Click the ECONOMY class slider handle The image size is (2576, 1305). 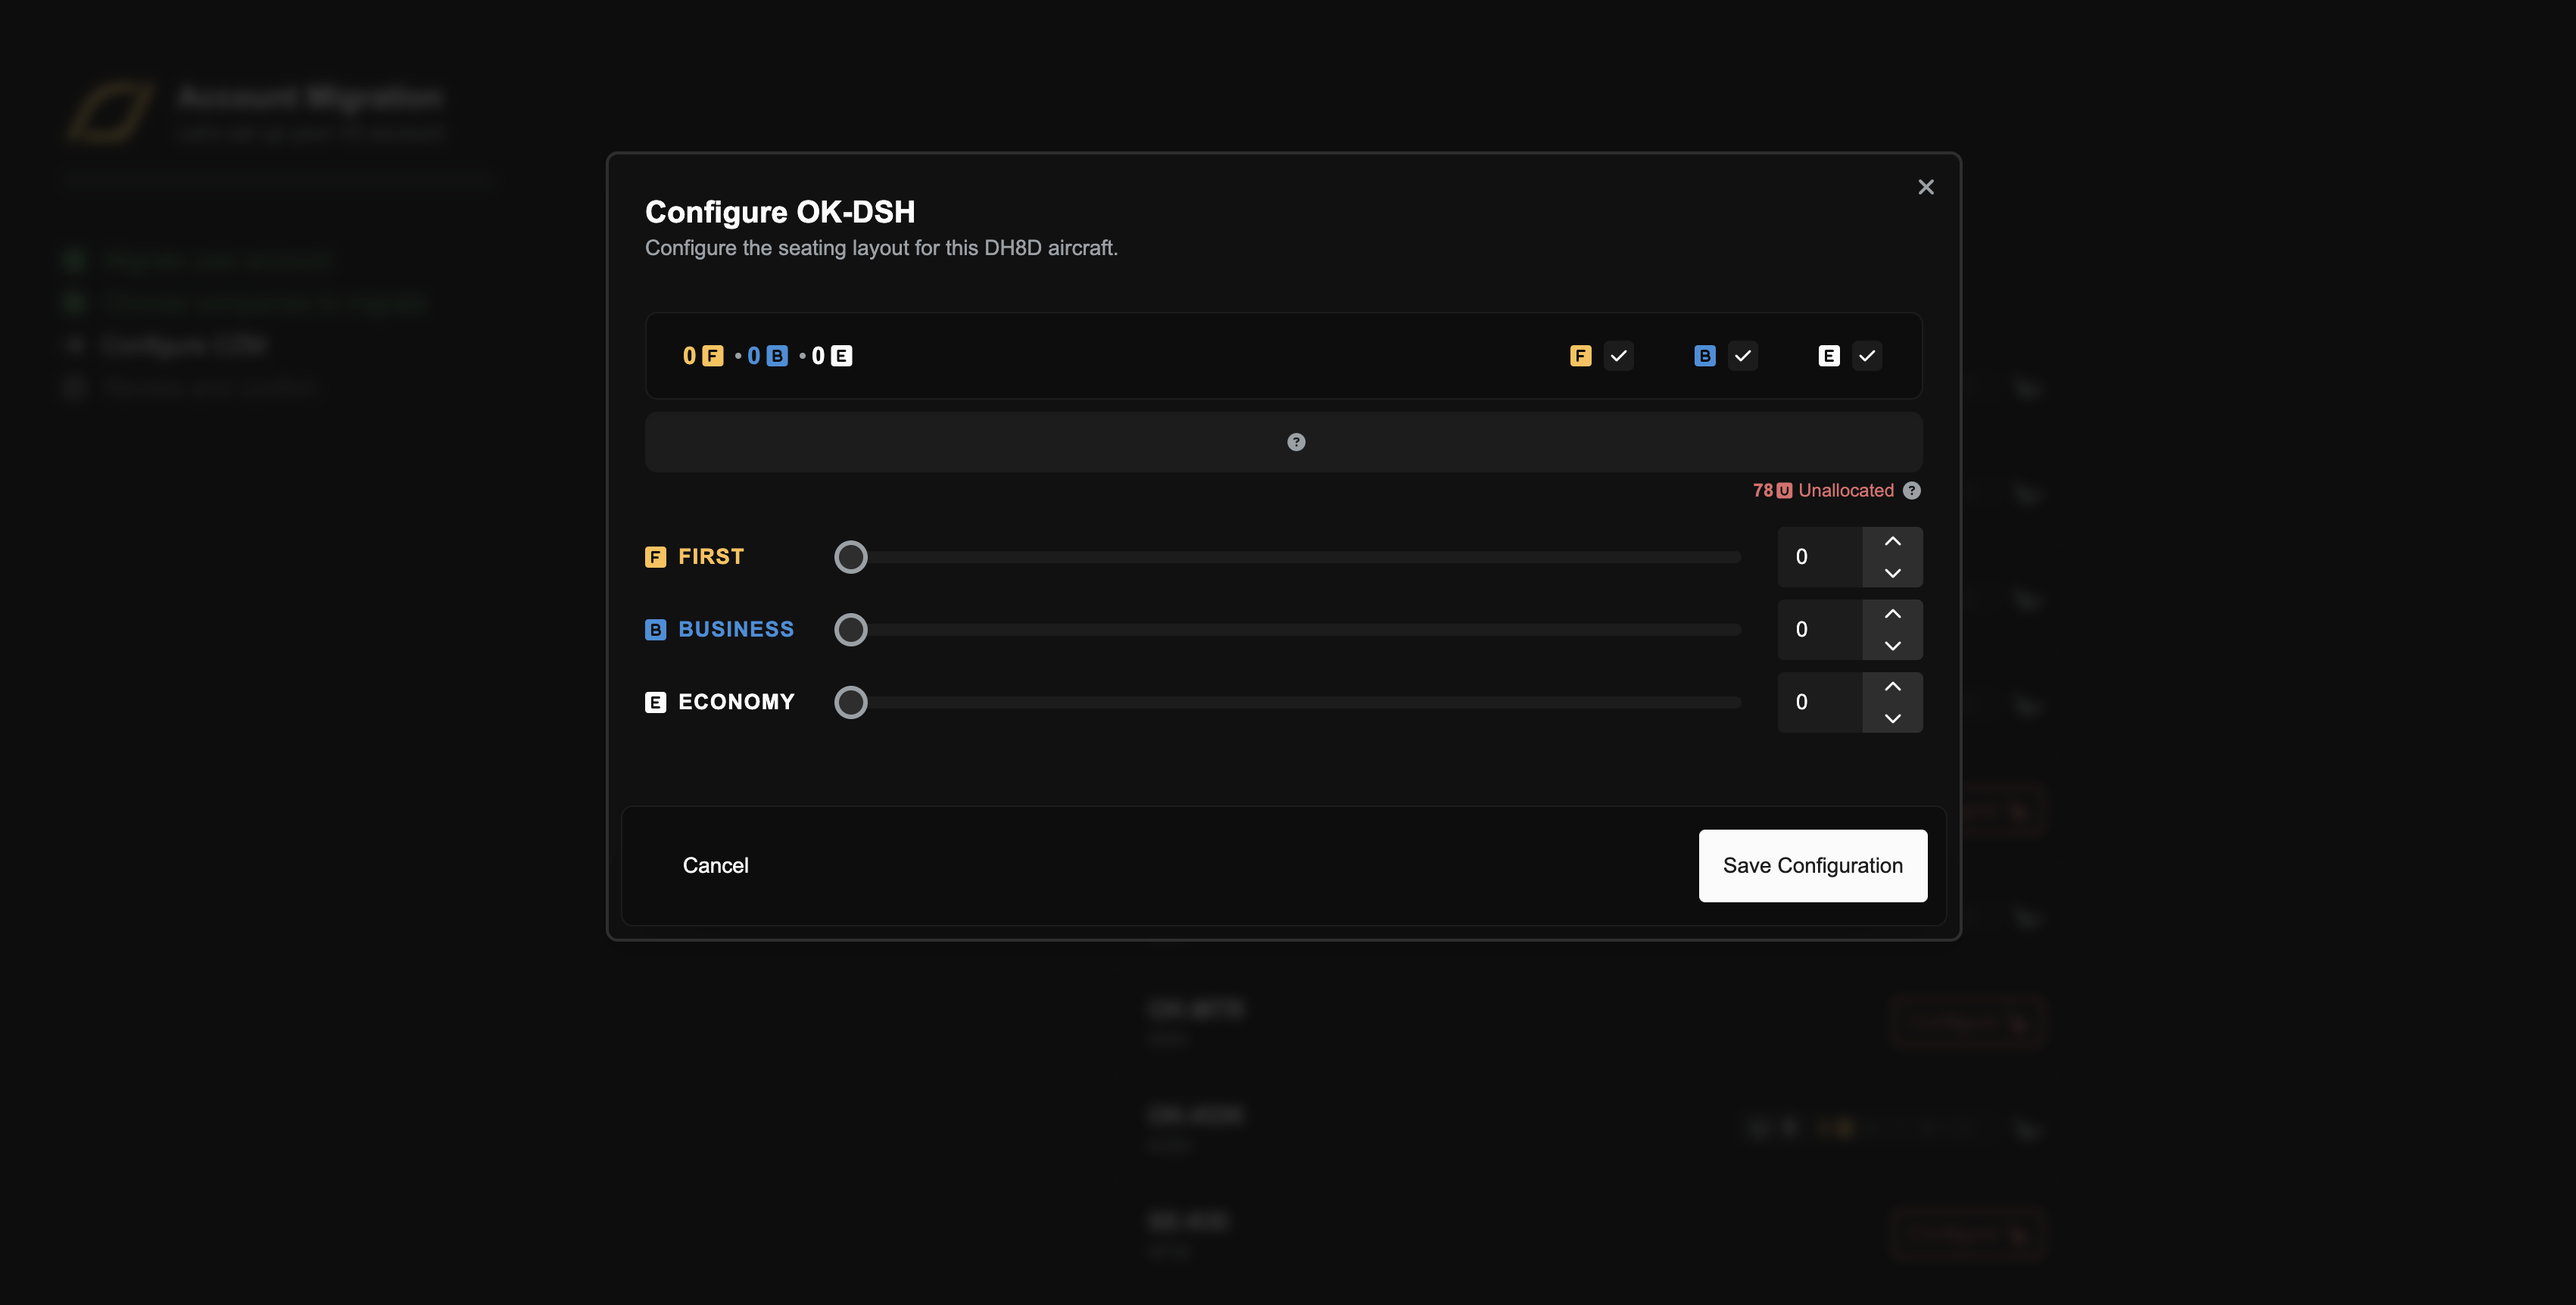[851, 702]
